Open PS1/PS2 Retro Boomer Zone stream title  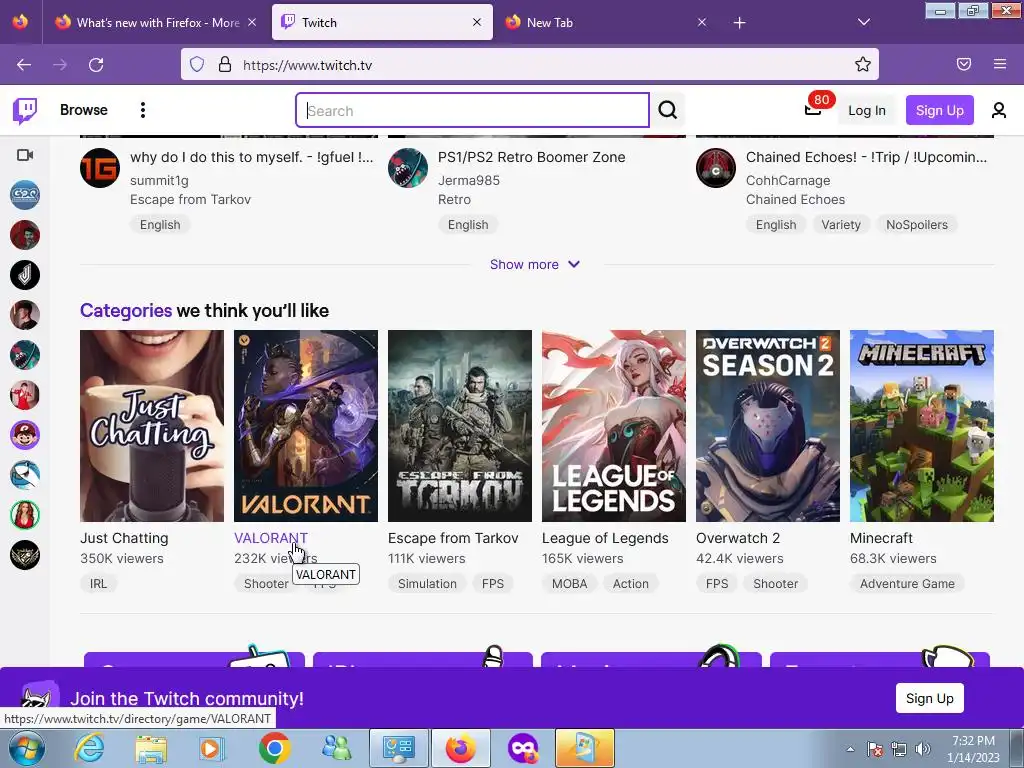532,157
